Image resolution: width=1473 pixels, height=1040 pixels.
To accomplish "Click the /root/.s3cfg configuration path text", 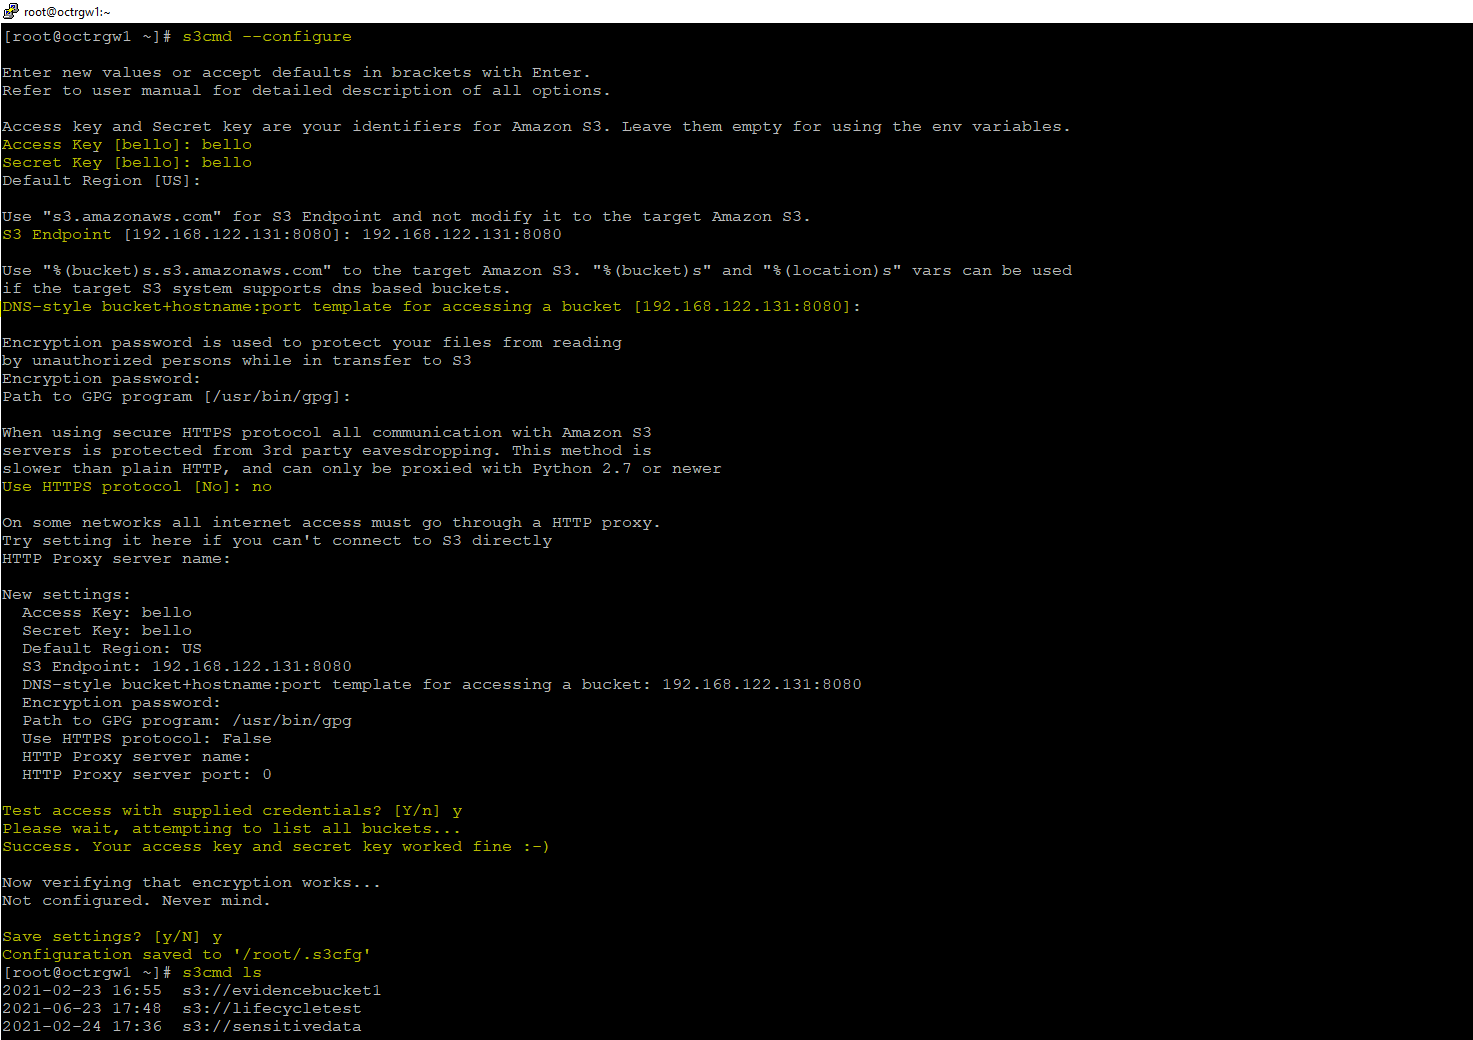I will tap(302, 954).
